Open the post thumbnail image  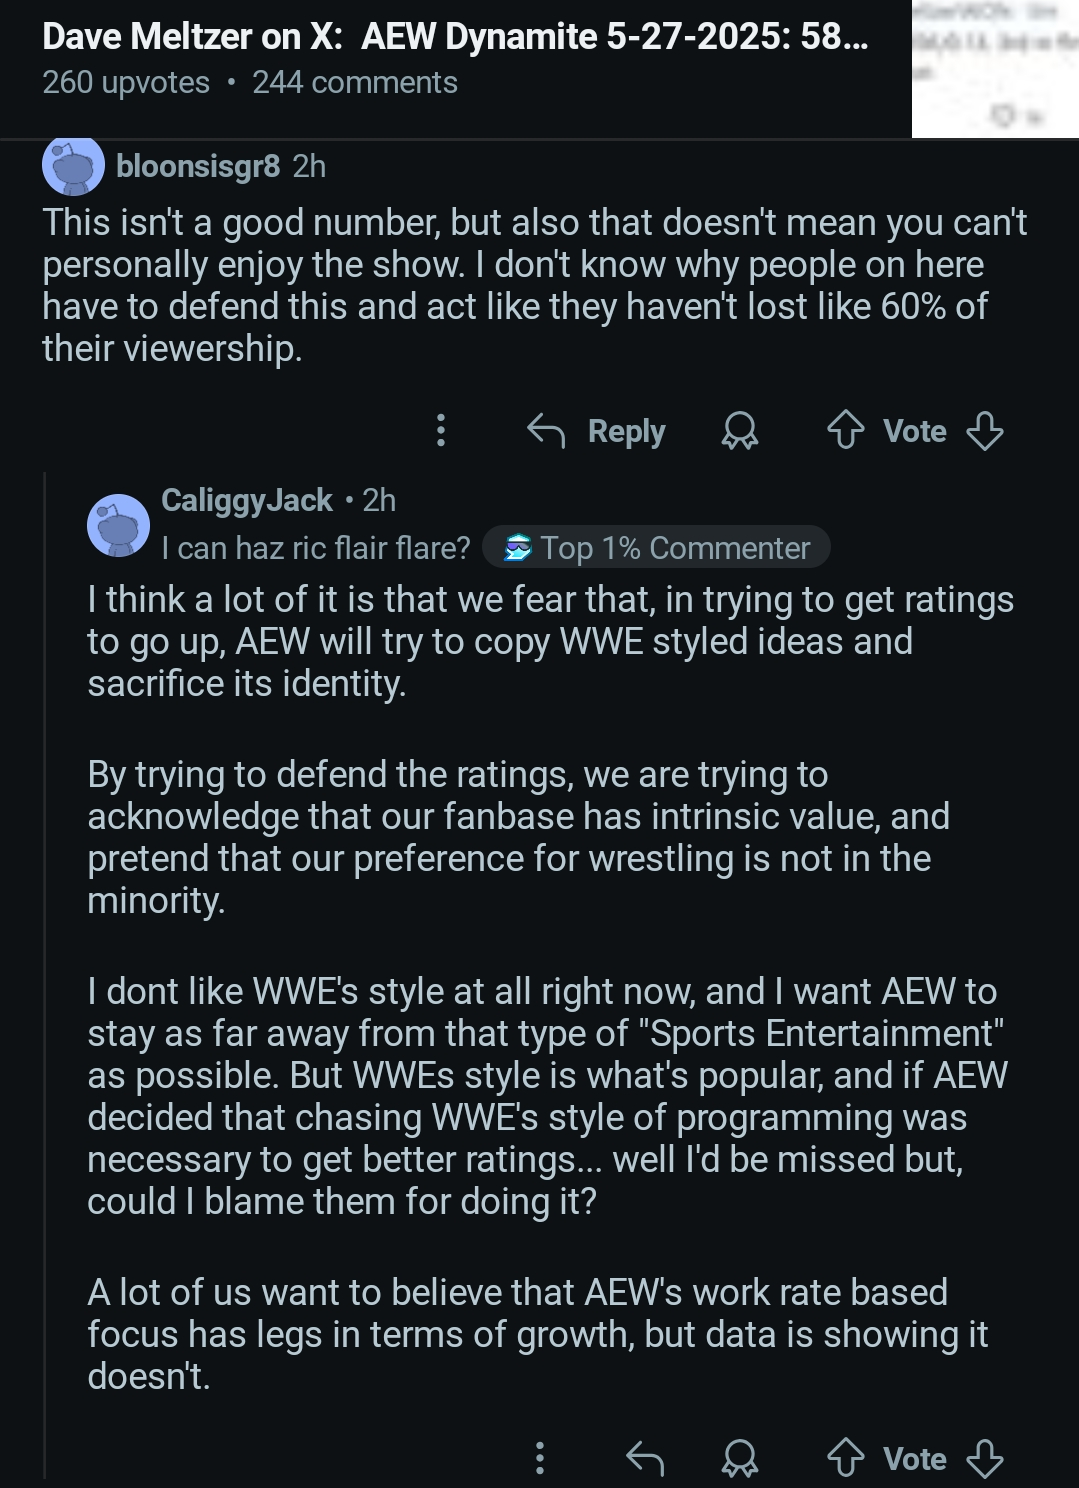[995, 68]
